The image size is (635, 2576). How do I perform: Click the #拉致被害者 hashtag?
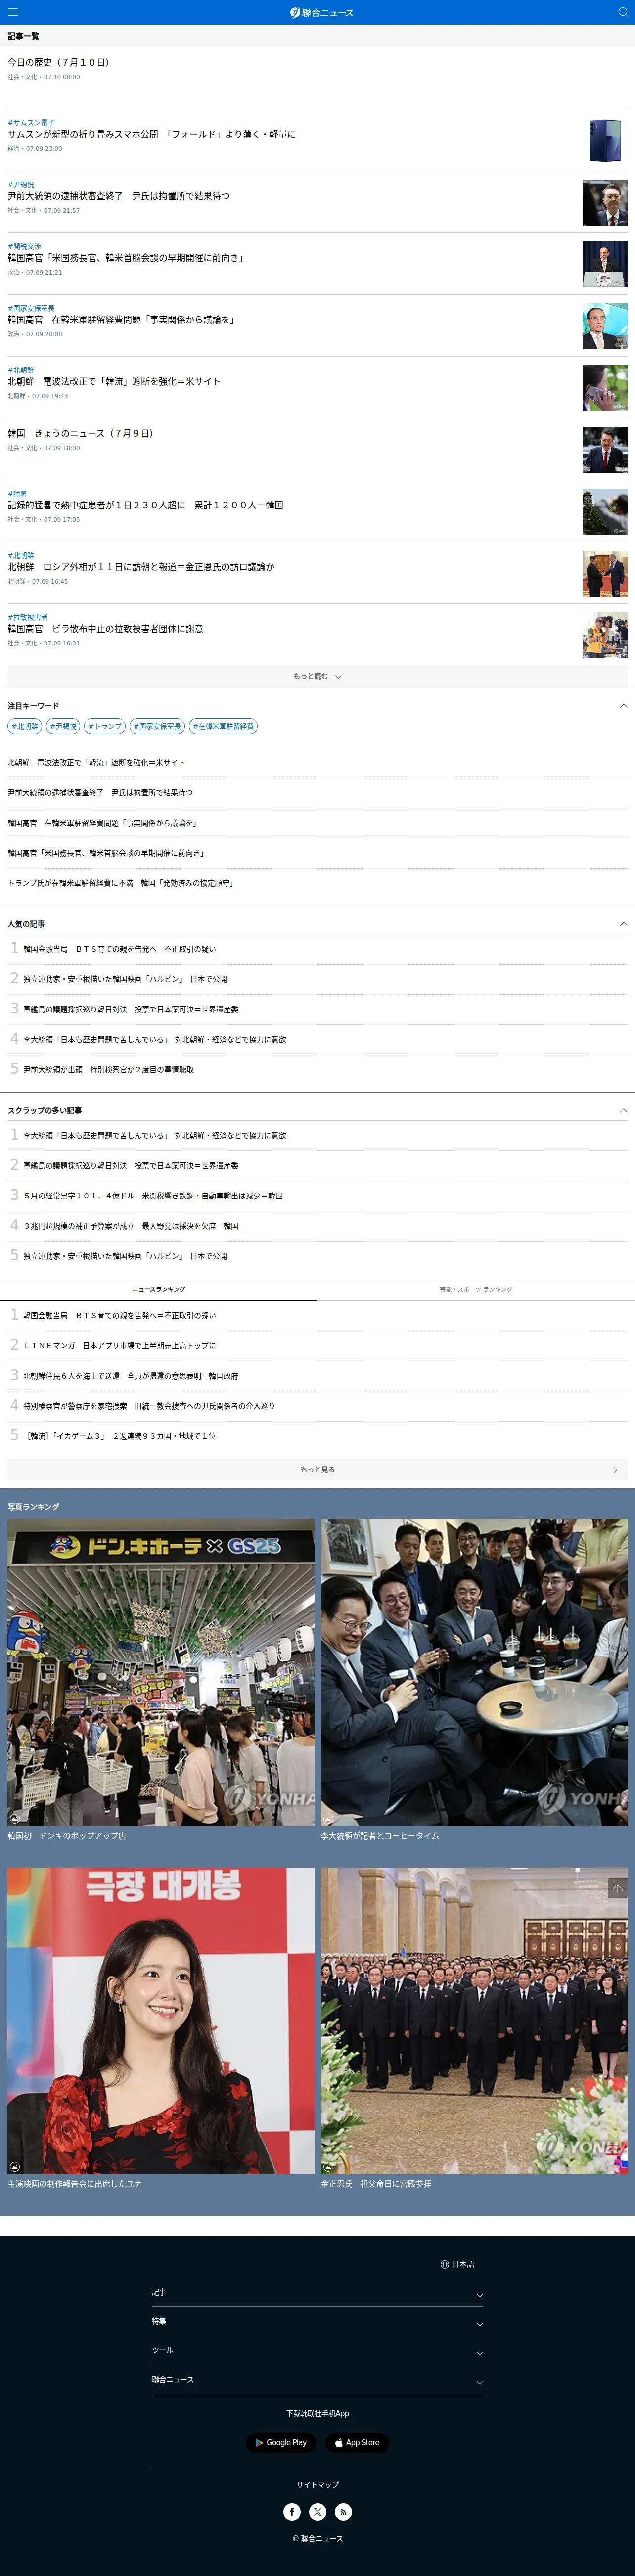point(27,617)
